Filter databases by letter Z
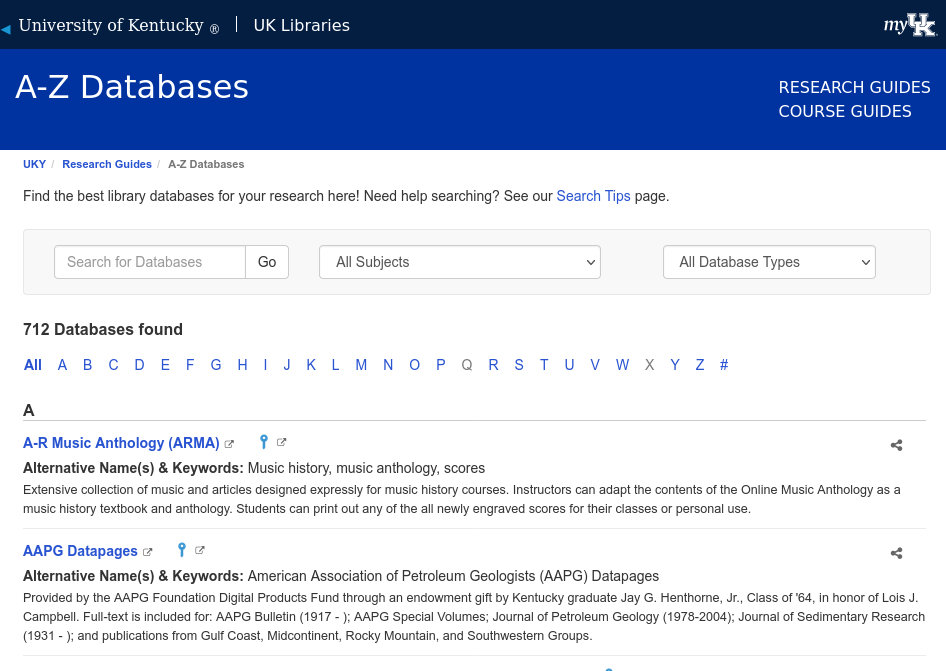The height and width of the screenshot is (671, 946). [x=700, y=365]
